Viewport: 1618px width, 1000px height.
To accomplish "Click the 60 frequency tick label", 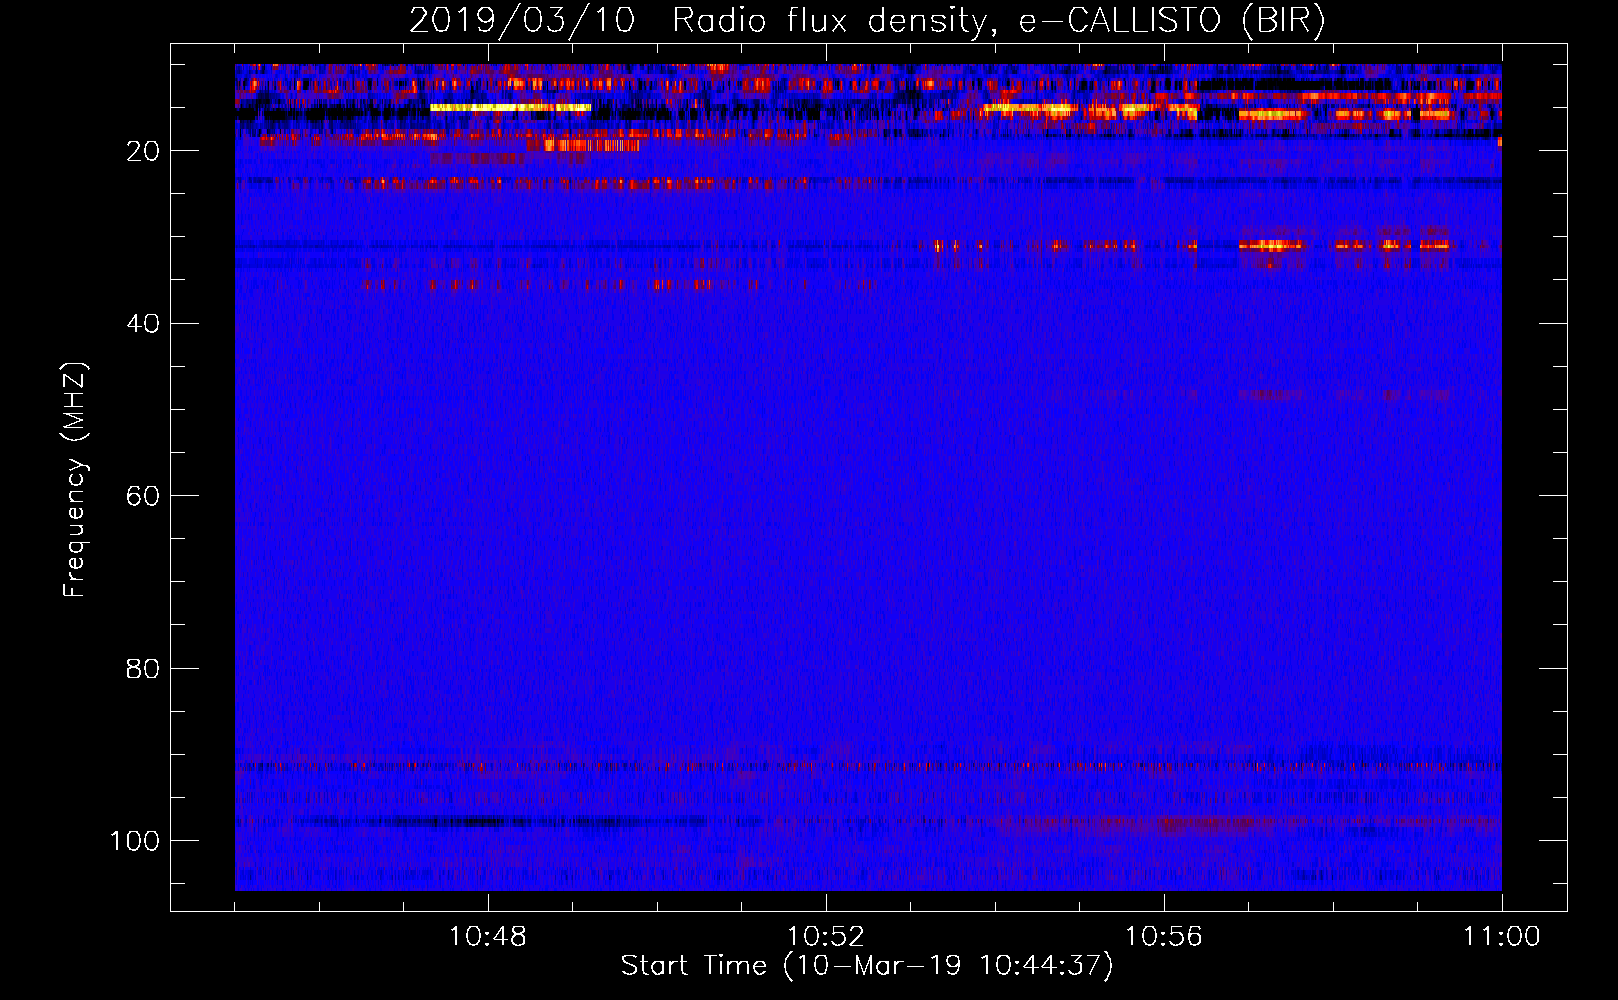I will coord(143,496).
